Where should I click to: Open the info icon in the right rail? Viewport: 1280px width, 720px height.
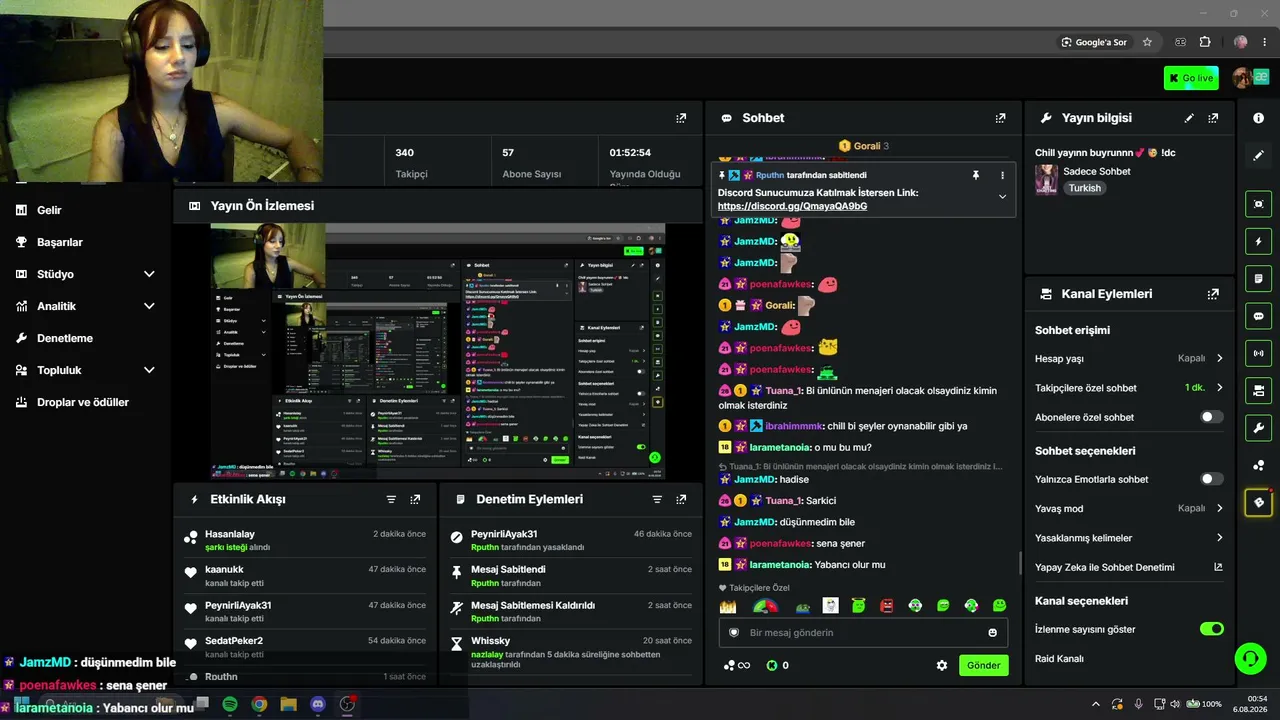tap(1258, 118)
